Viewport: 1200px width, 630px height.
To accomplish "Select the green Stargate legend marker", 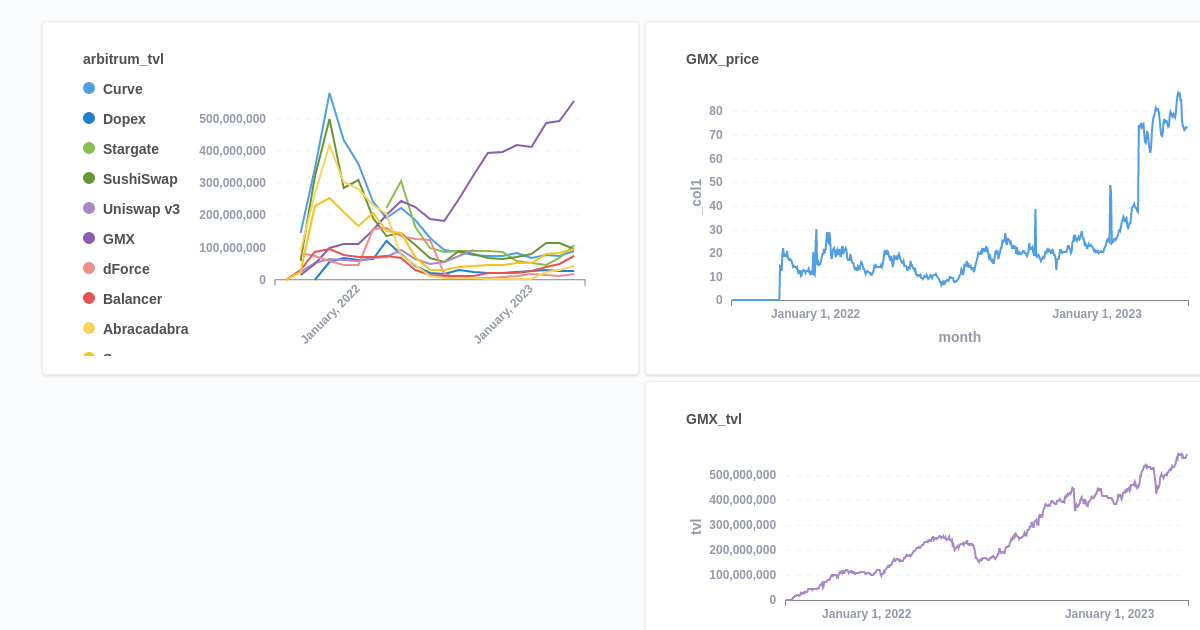I will point(89,149).
